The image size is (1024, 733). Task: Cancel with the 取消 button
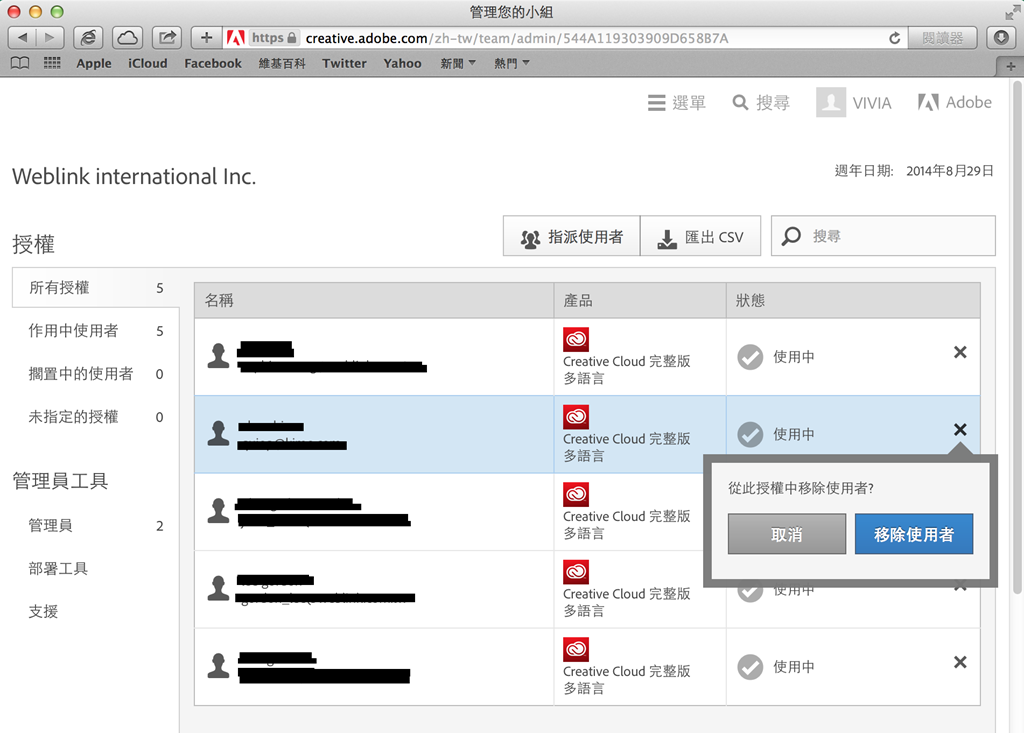tap(787, 534)
